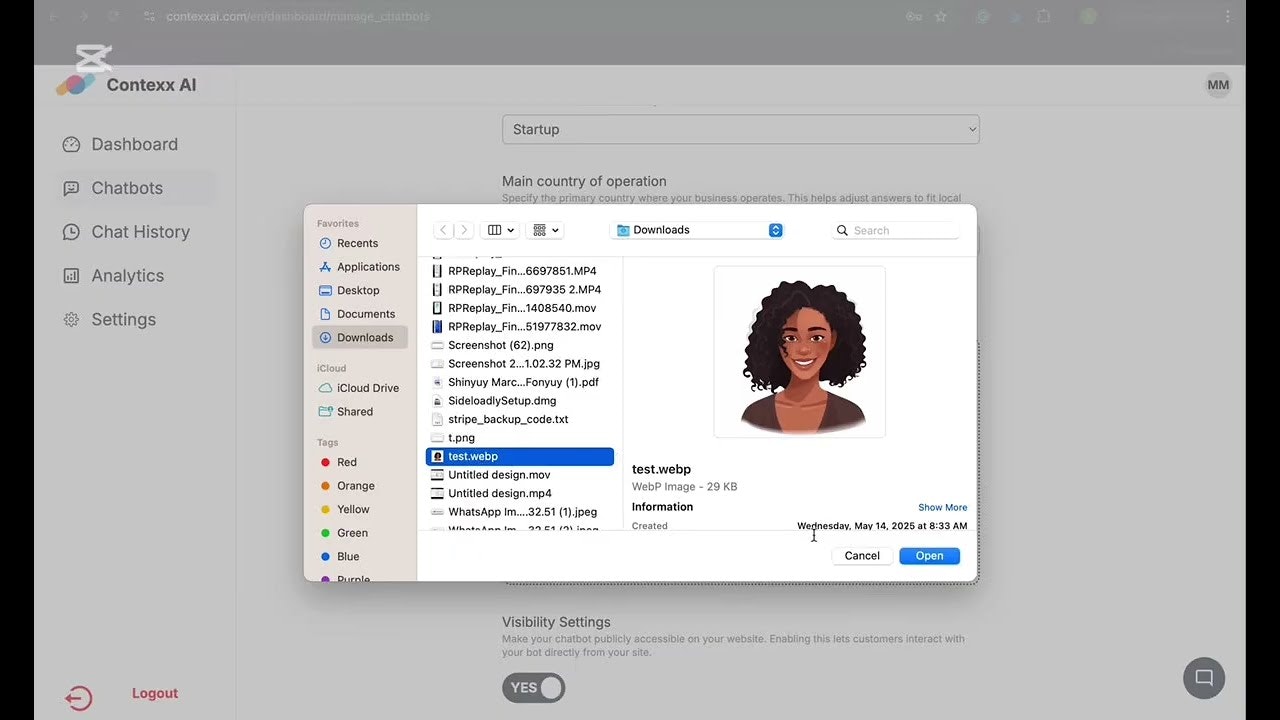Open Downloads location popup menu
This screenshot has width=1280, height=720.
point(697,230)
